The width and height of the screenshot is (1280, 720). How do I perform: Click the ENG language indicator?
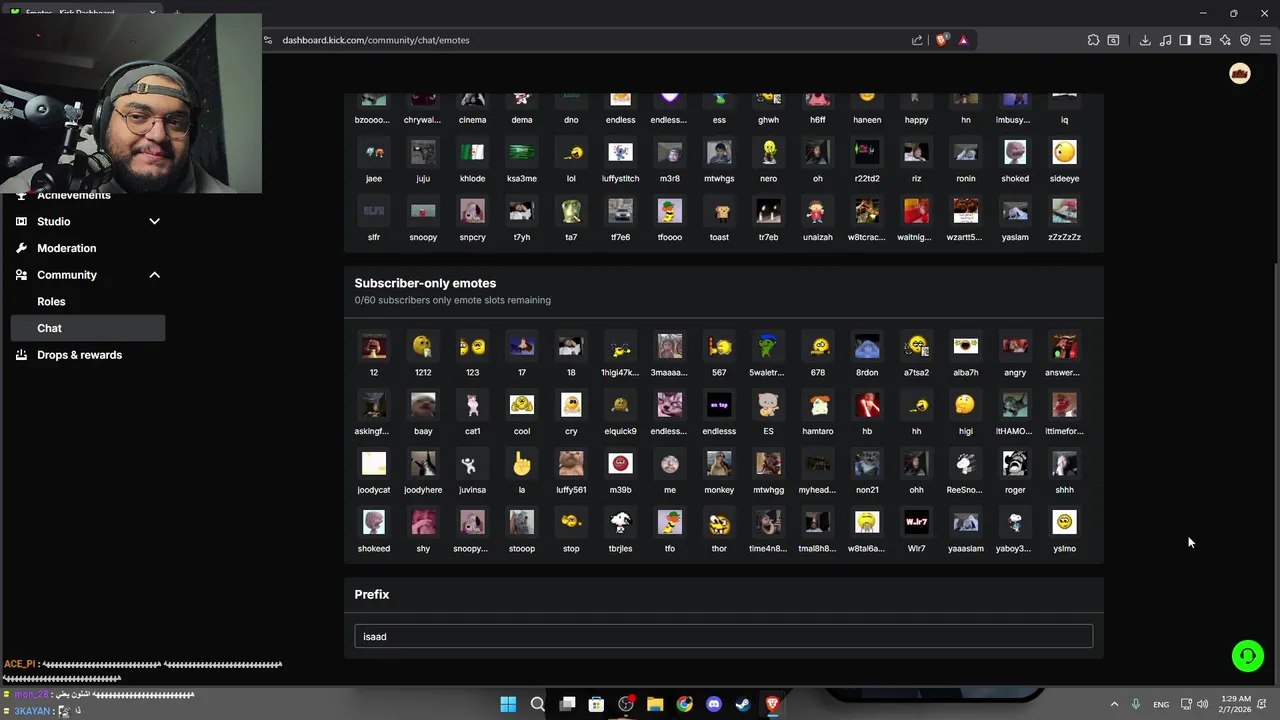[1161, 704]
